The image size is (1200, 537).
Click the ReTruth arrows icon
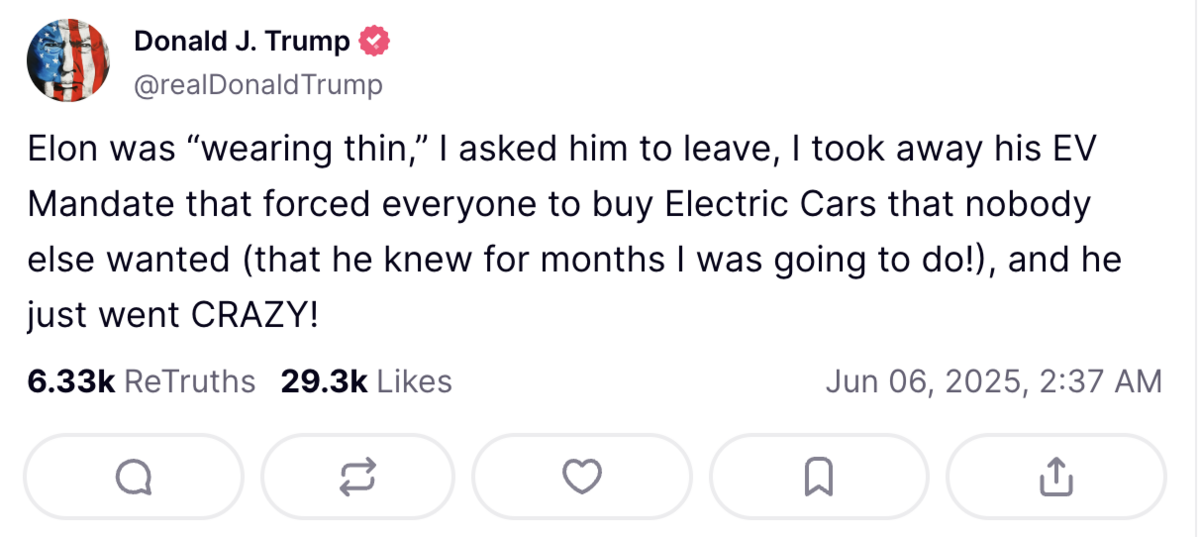(x=358, y=478)
